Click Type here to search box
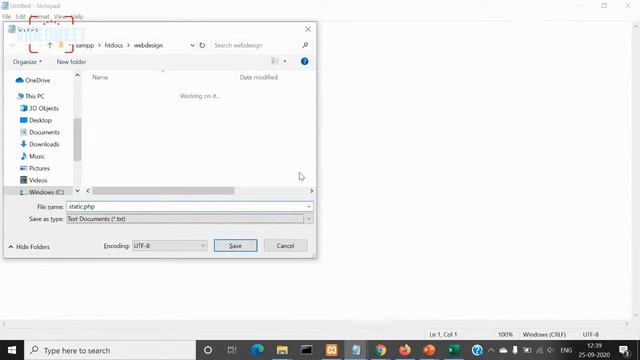Image resolution: width=640 pixels, height=360 pixels. click(110, 350)
